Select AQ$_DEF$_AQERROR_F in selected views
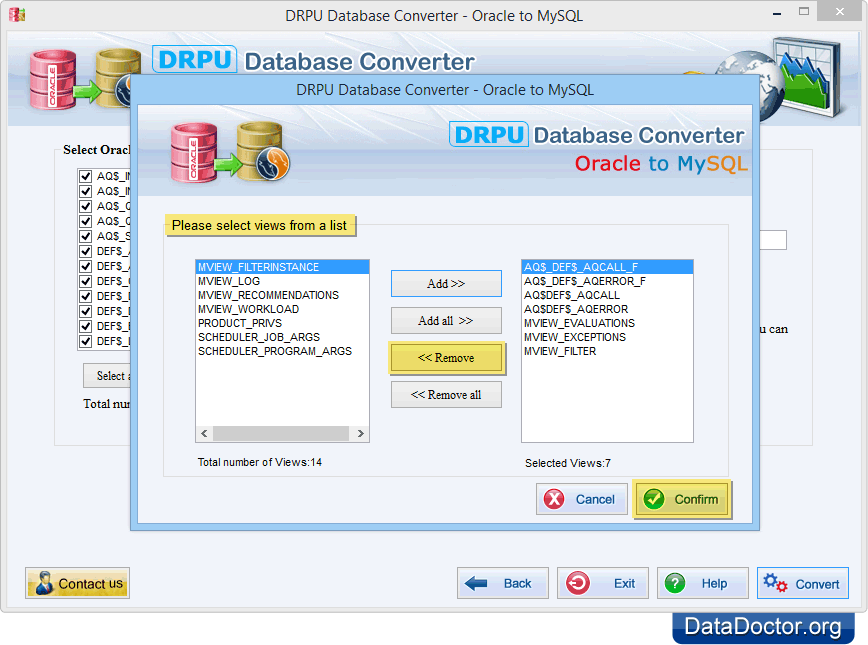 click(x=607, y=281)
